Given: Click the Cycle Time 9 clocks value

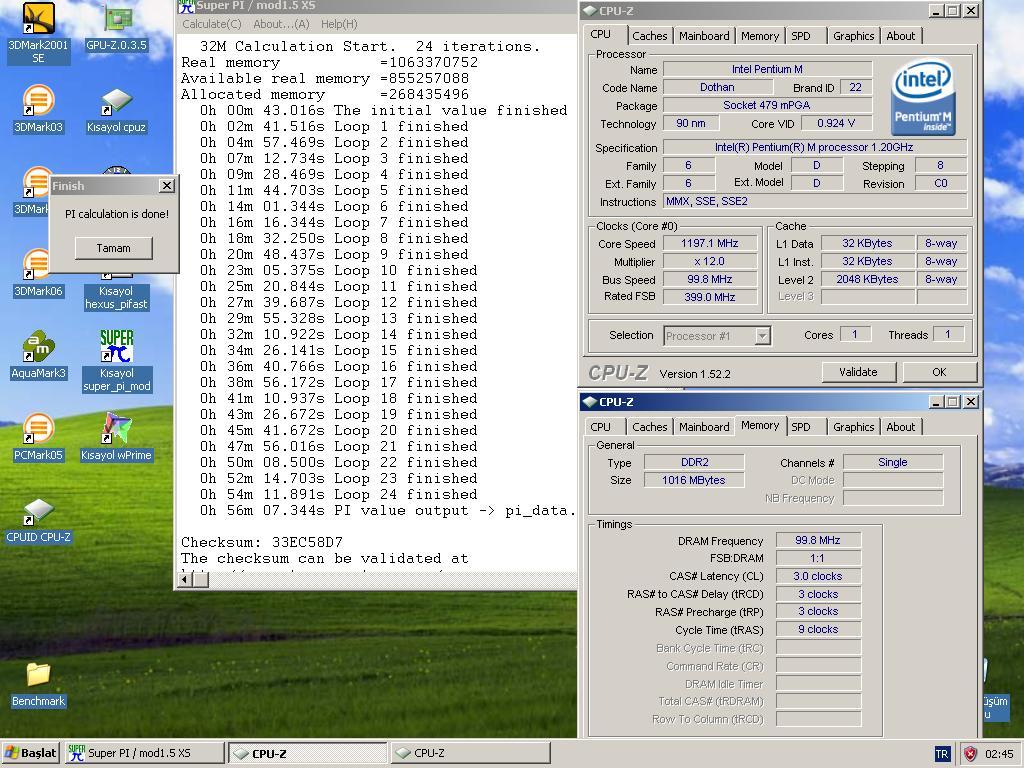Looking at the screenshot, I should pos(818,630).
